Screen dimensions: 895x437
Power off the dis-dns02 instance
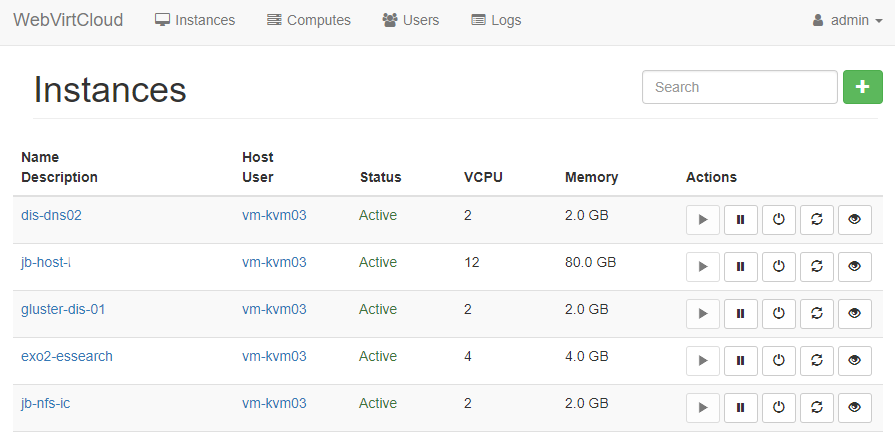click(x=779, y=220)
